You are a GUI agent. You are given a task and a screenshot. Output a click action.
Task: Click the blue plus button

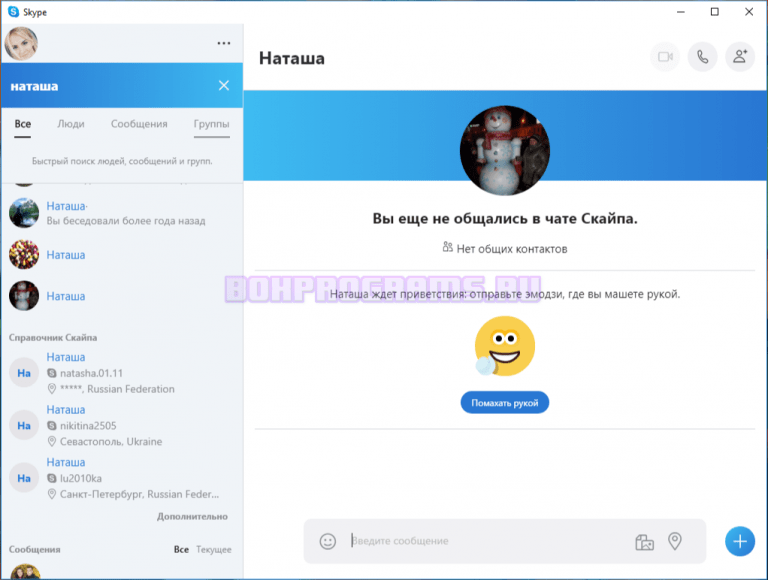point(740,541)
